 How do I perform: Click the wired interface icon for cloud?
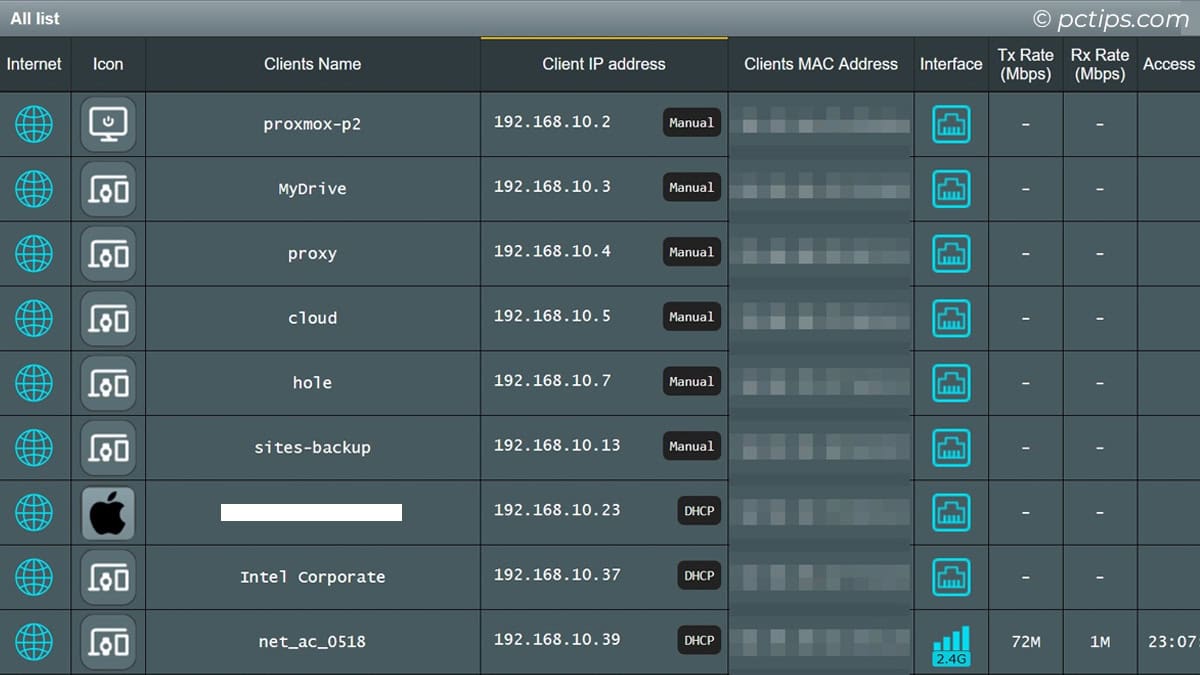(951, 318)
